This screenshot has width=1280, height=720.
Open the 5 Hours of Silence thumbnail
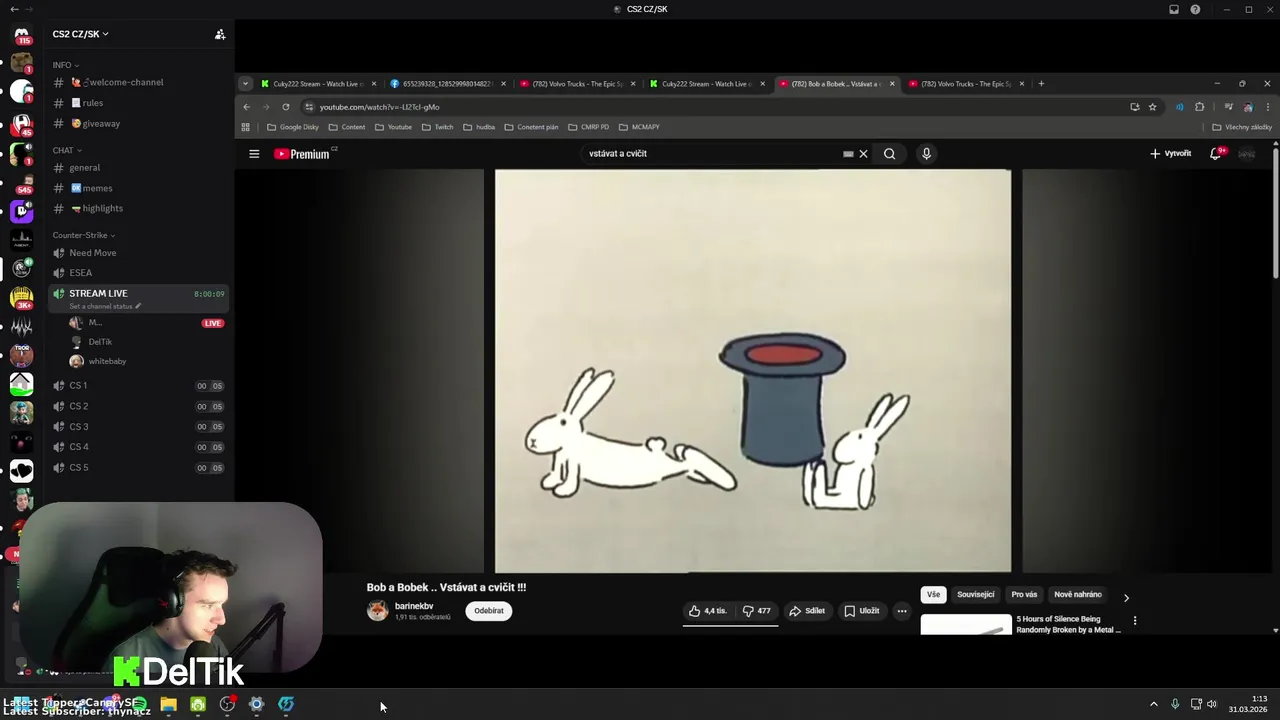coord(965,625)
